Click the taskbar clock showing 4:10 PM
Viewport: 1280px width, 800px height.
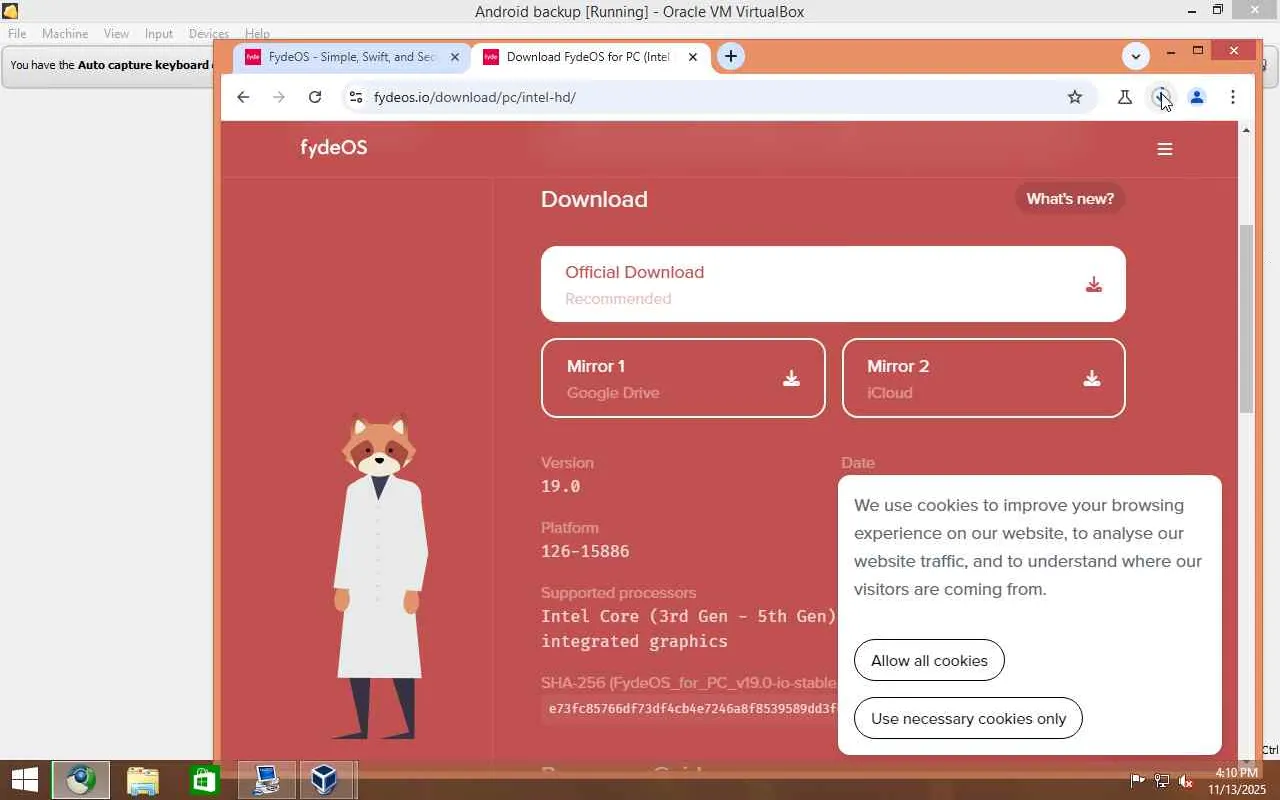pos(1237,781)
